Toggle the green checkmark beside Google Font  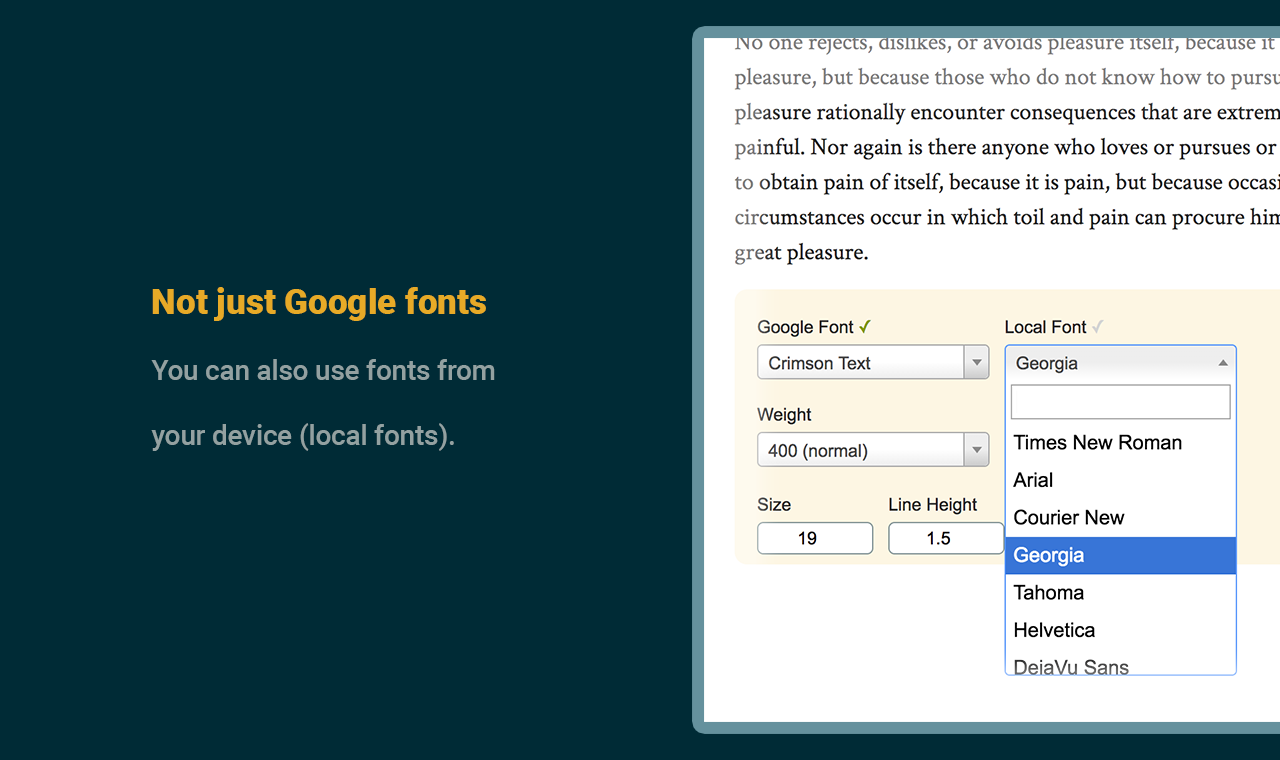(866, 327)
